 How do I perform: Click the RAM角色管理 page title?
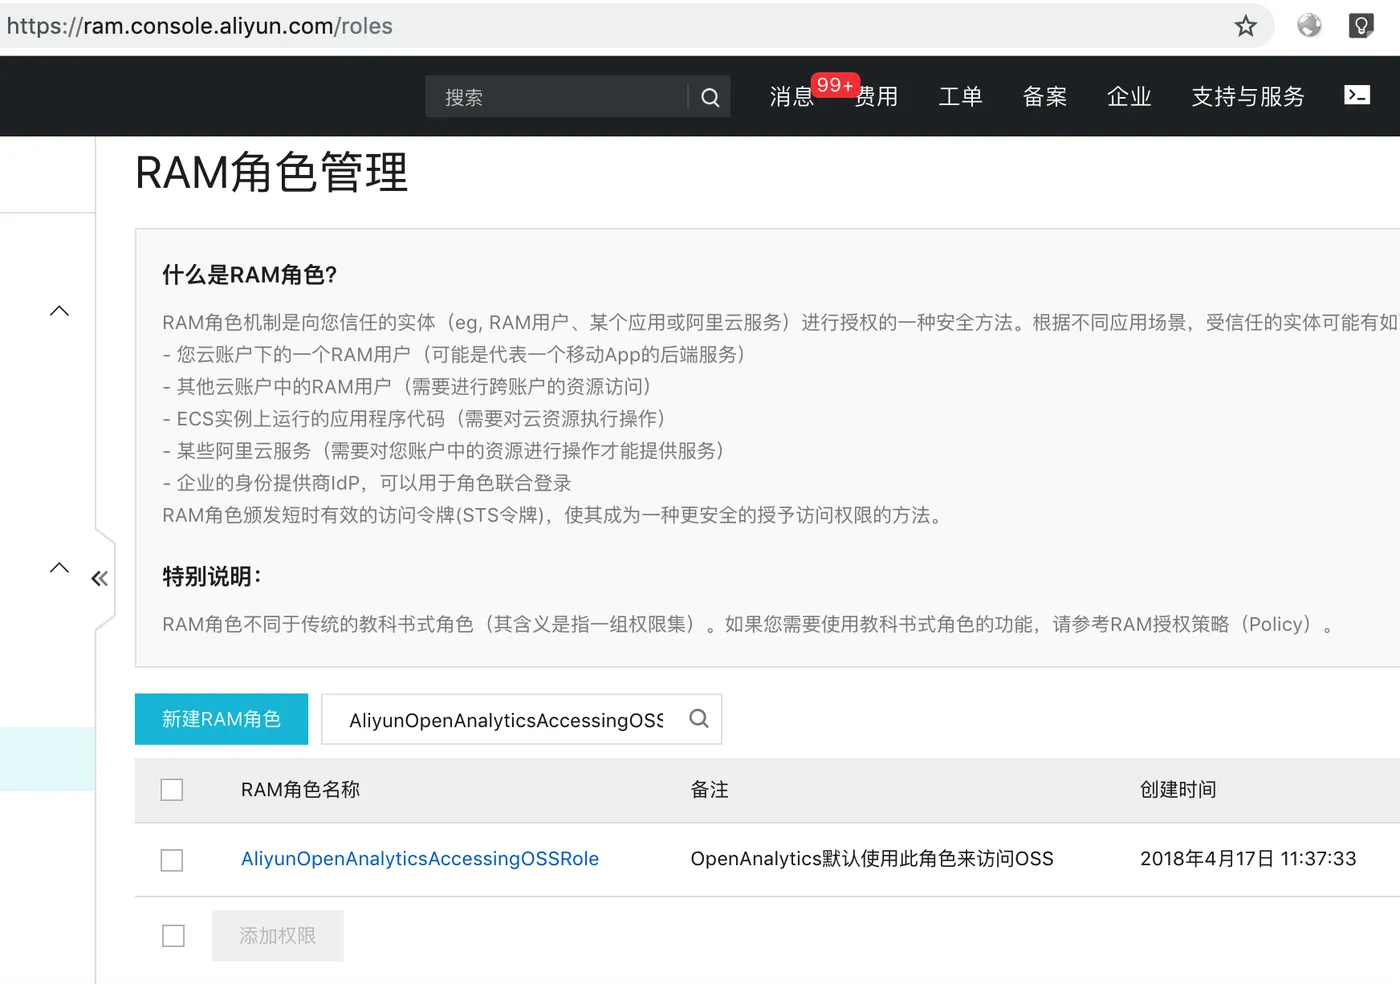coord(271,173)
